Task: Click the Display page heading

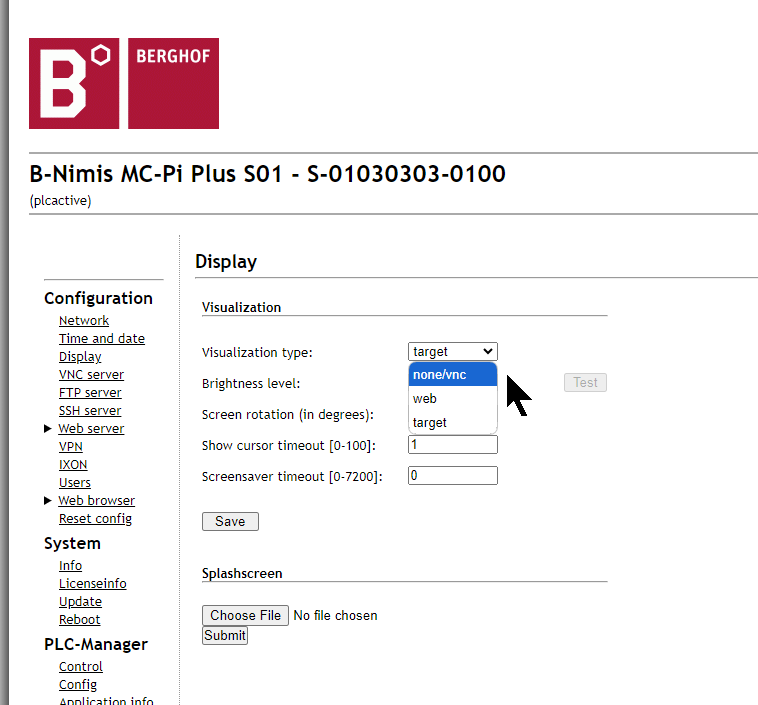Action: tap(226, 262)
